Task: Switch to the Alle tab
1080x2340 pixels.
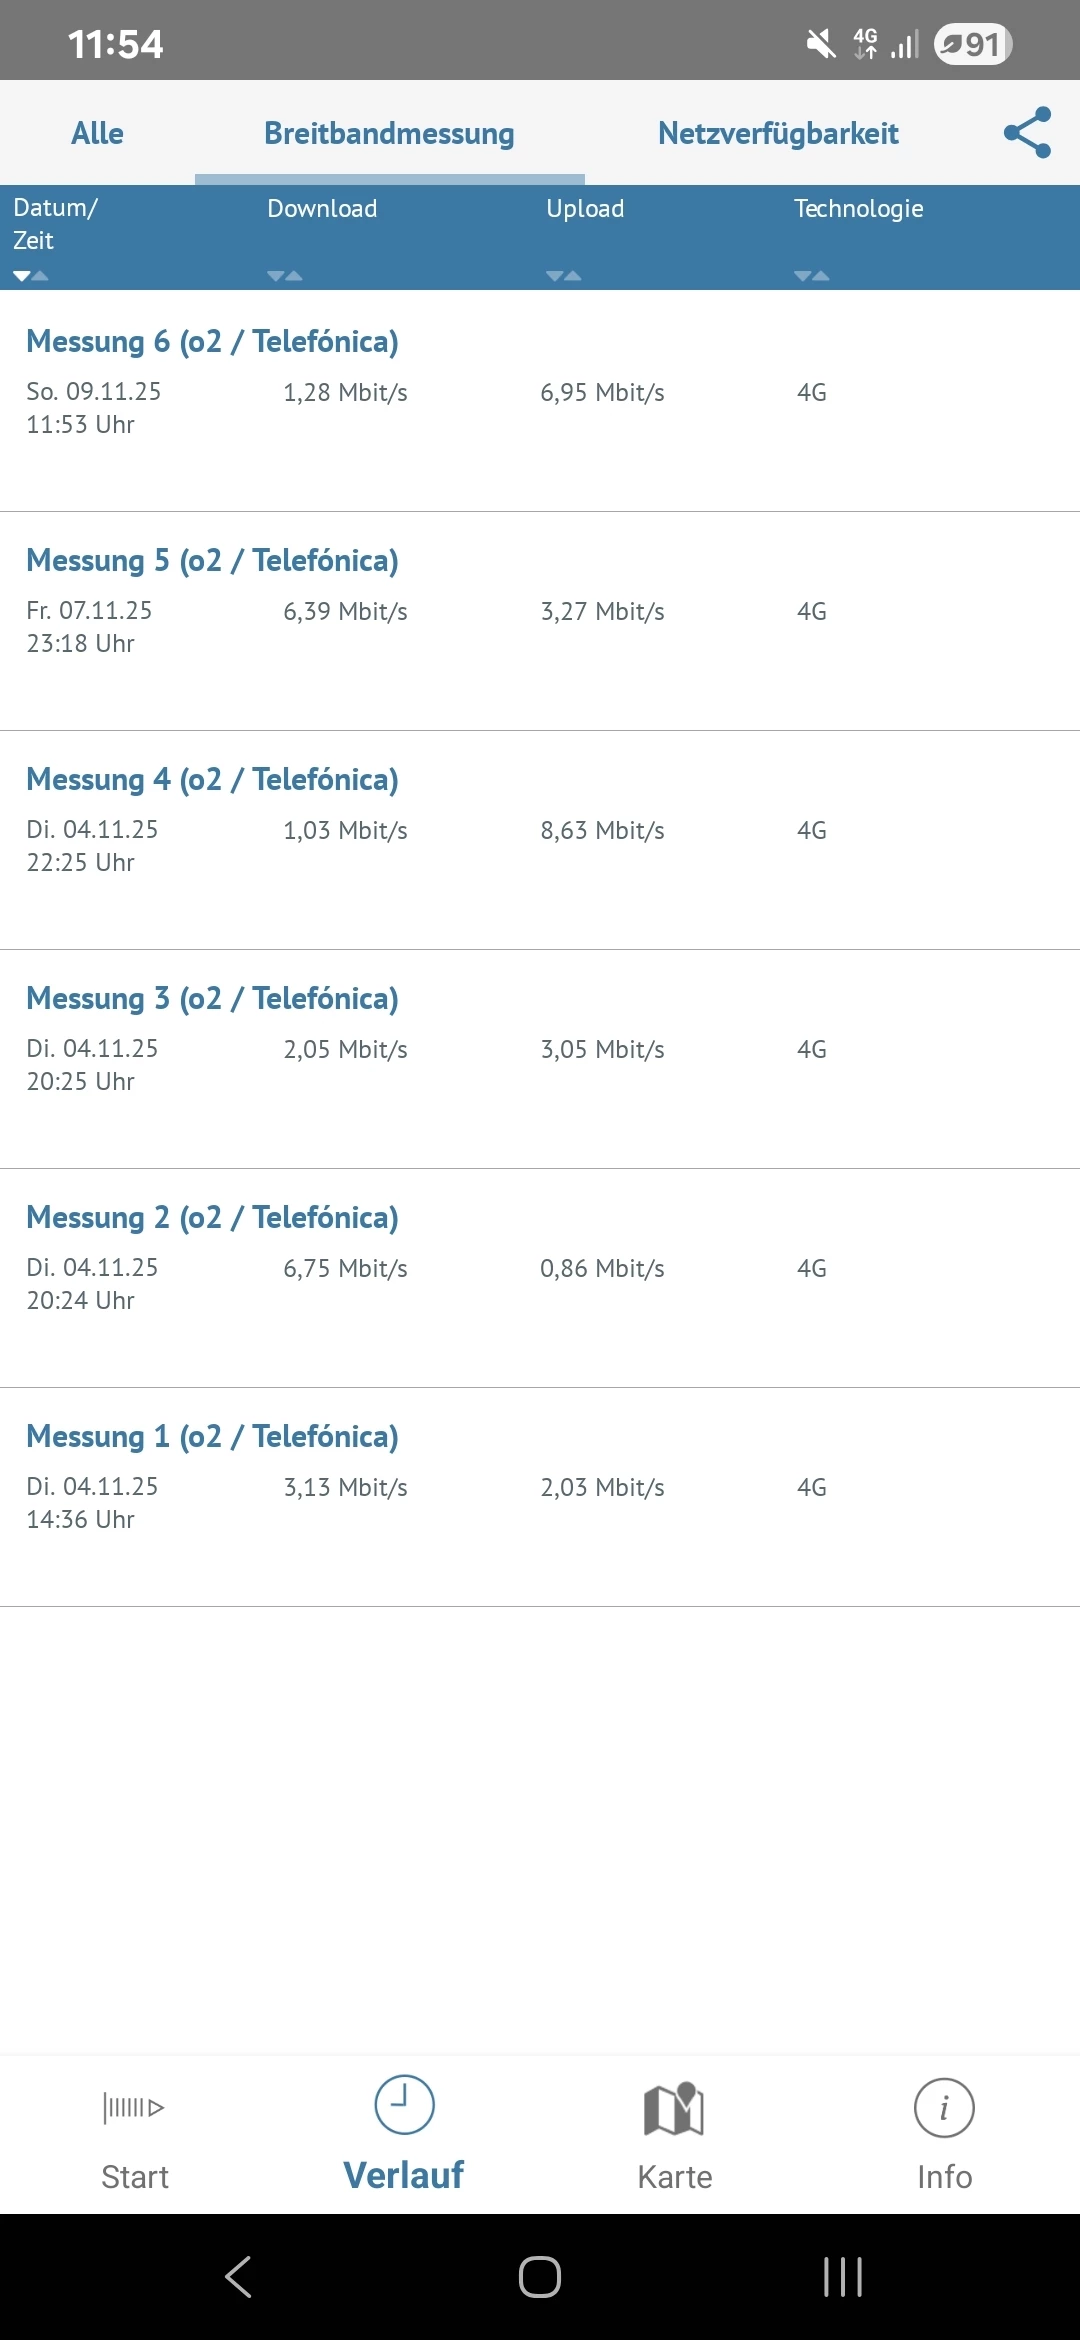Action: (x=97, y=133)
